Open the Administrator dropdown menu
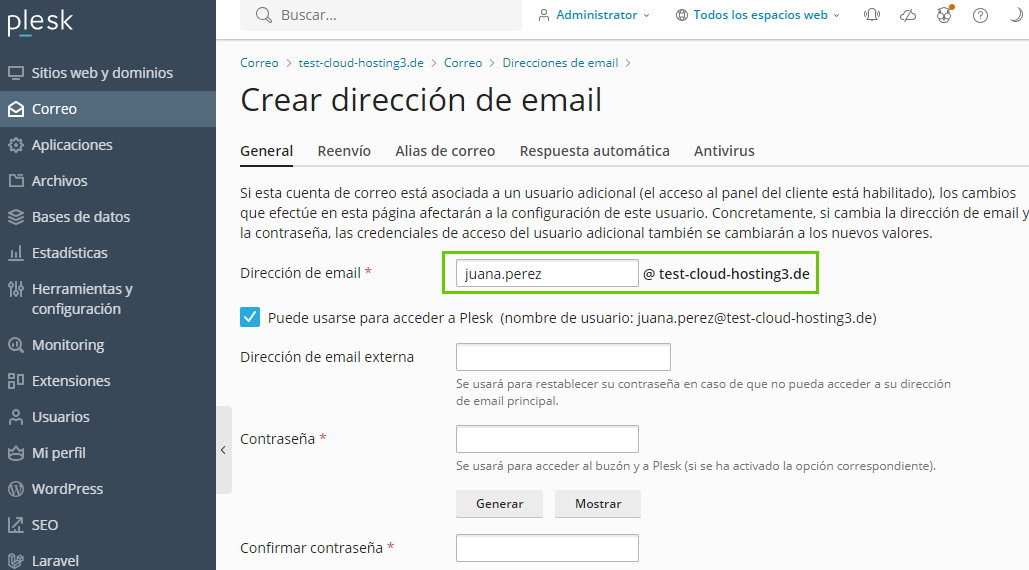Image resolution: width=1029 pixels, height=570 pixels. tap(594, 15)
